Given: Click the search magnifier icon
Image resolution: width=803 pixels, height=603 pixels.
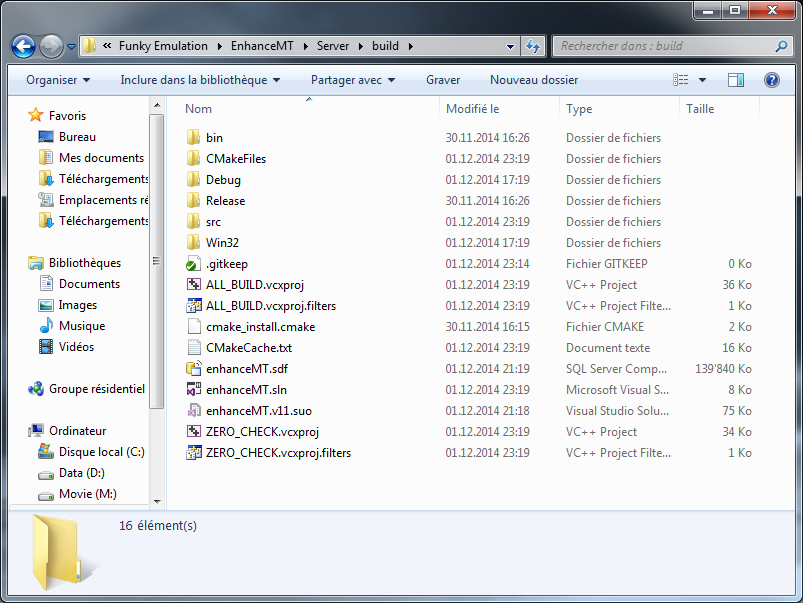Looking at the screenshot, I should [781, 46].
